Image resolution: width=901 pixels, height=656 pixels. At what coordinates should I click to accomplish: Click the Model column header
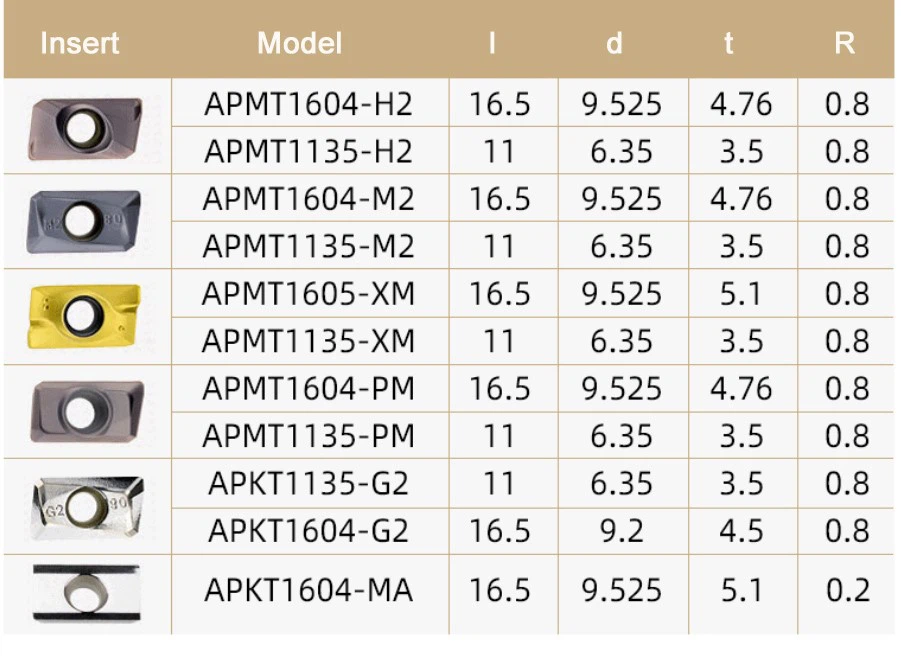299,43
